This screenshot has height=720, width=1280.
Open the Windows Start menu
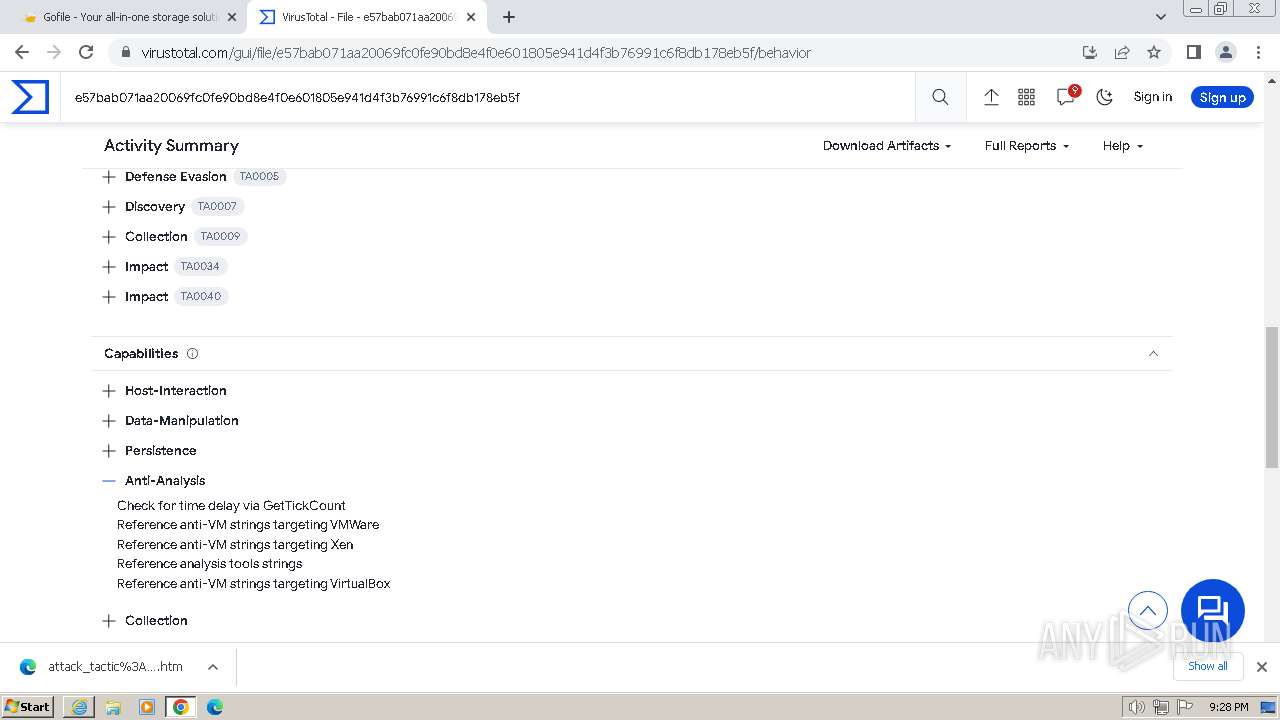28,707
